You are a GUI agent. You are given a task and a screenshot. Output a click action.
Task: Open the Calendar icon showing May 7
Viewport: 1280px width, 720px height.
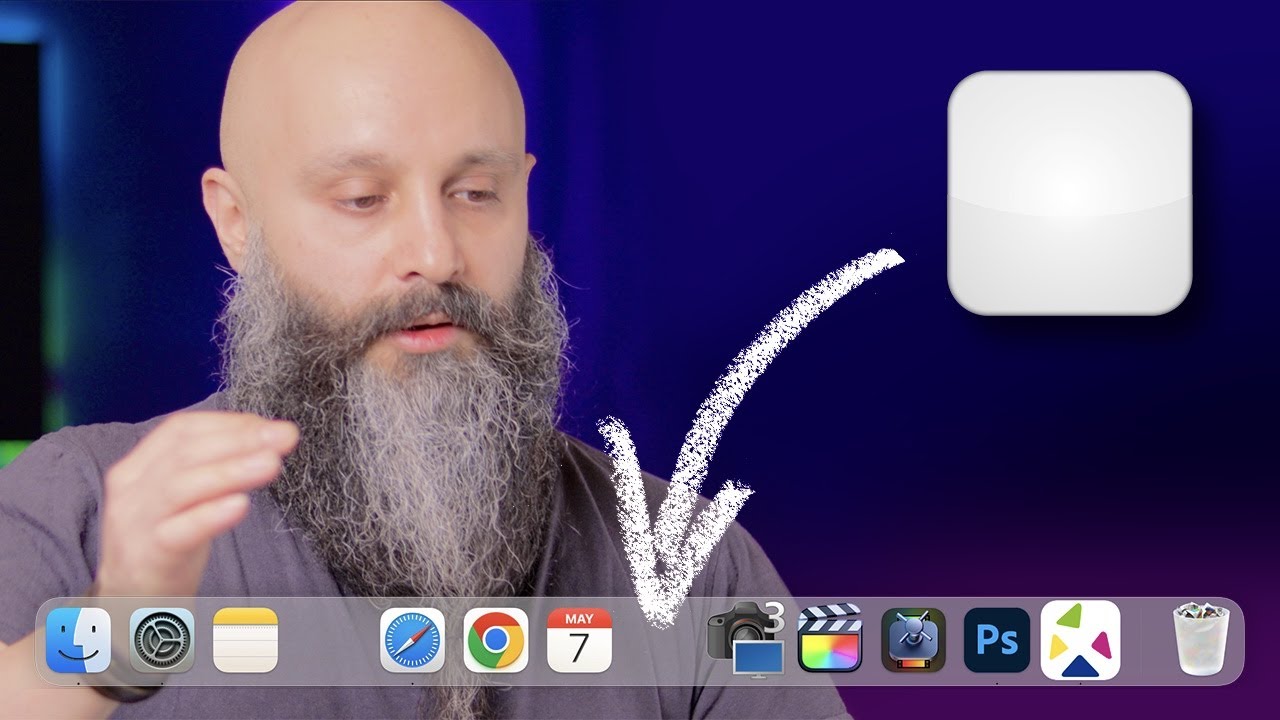pos(579,640)
